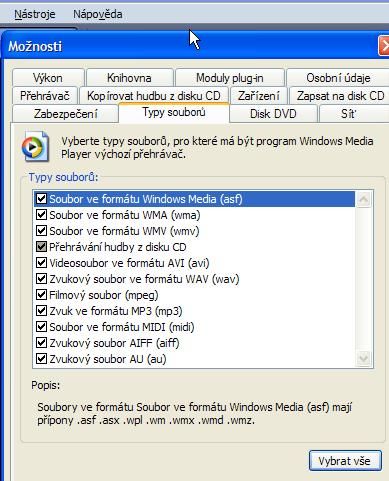Open Kopírovat hudbu z disku CD tab
Image resolution: width=389 pixels, height=481 pixels.
click(154, 96)
